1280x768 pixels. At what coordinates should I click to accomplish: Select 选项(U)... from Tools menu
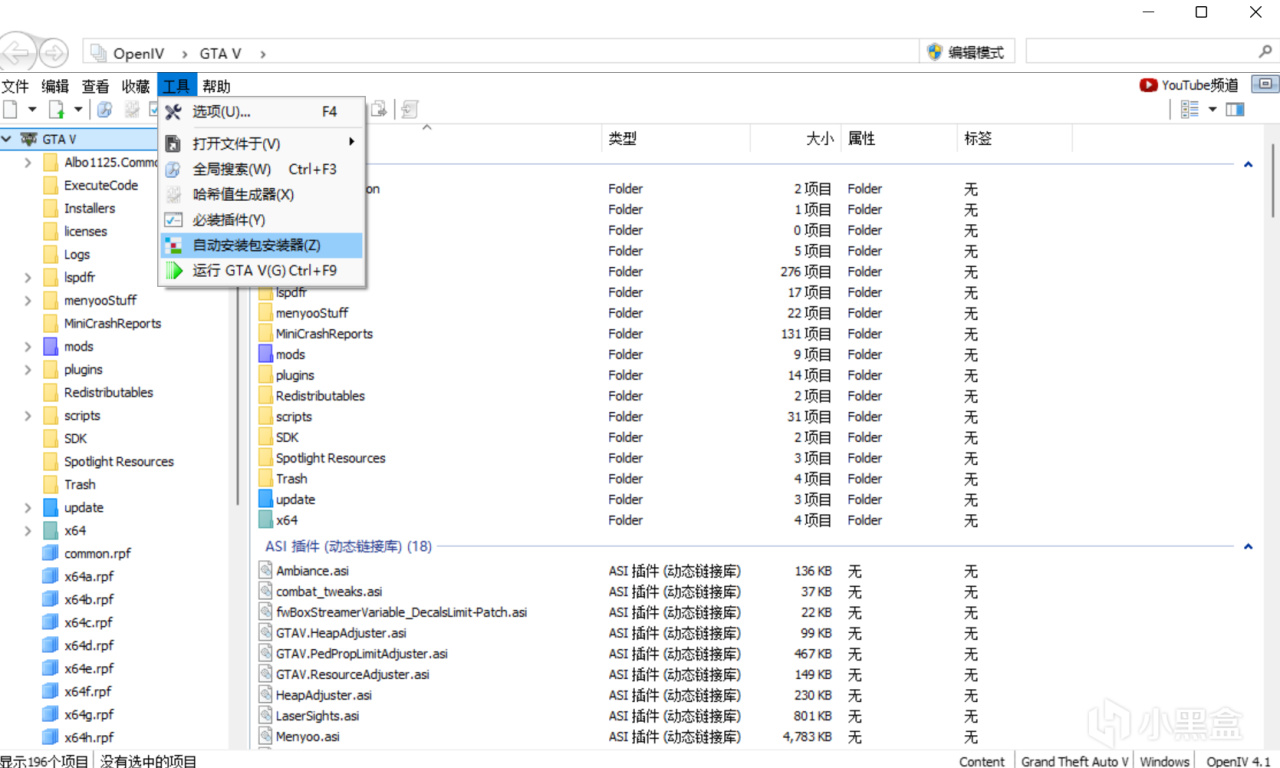[262, 112]
